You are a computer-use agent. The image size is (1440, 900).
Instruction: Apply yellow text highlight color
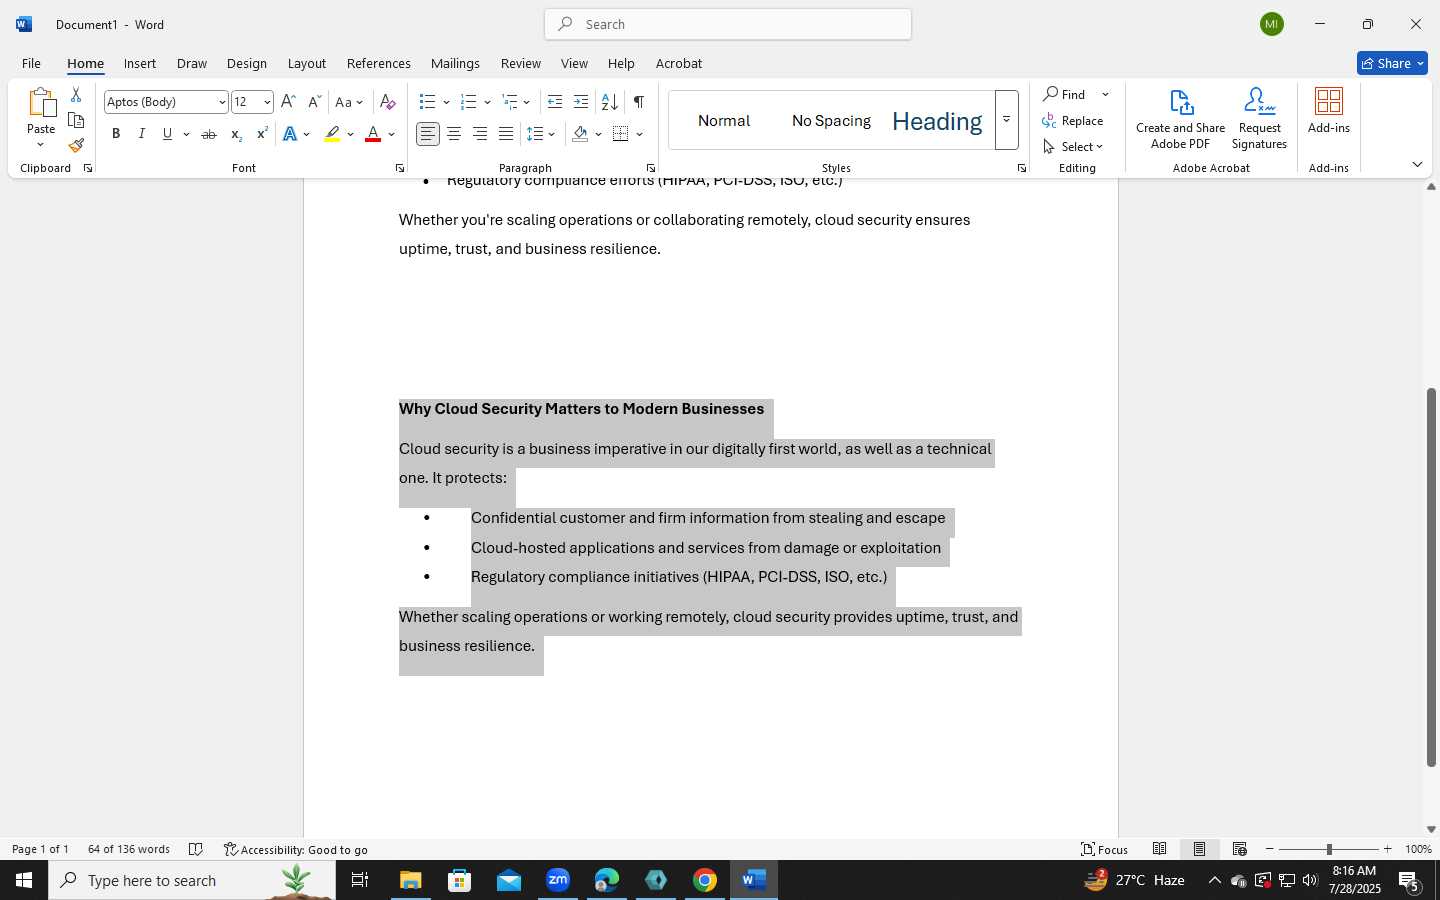pyautogui.click(x=332, y=134)
